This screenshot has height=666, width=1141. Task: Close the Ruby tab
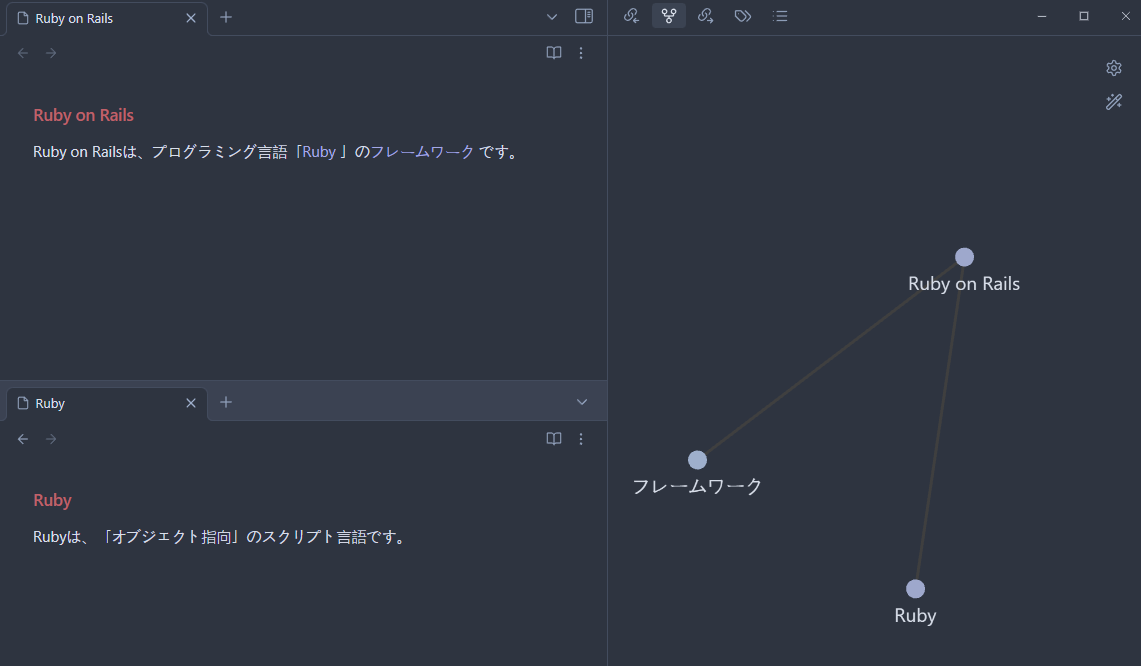(191, 403)
